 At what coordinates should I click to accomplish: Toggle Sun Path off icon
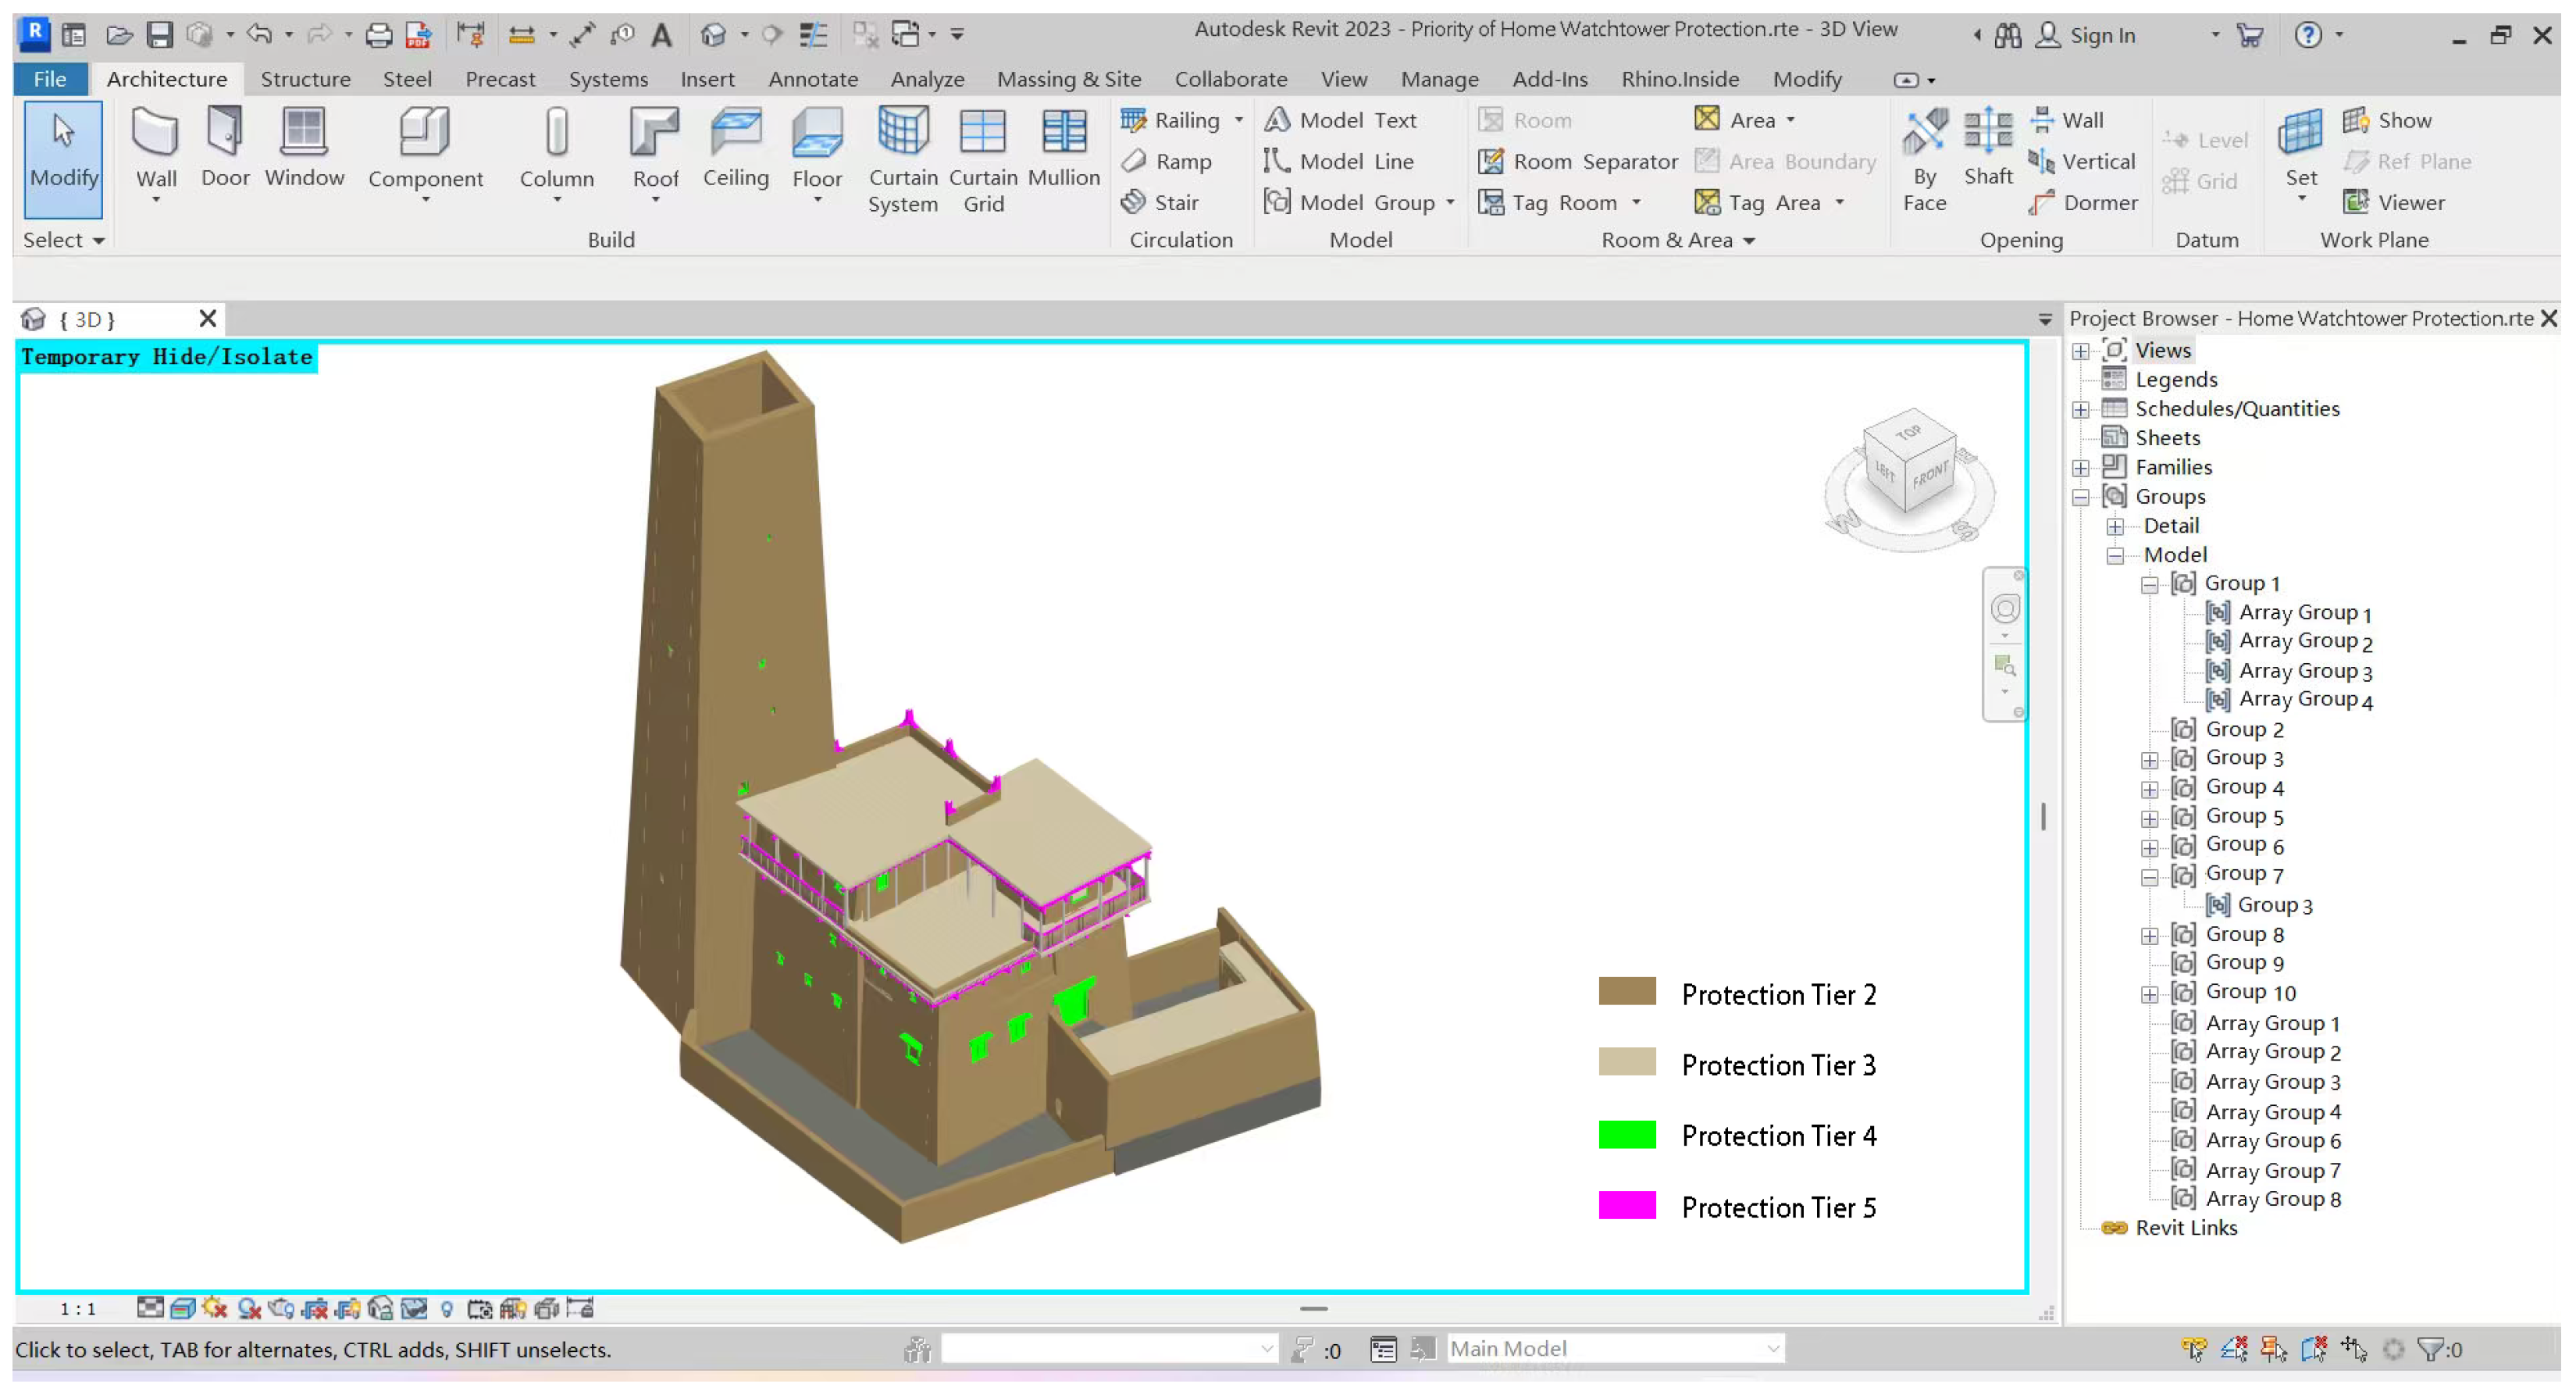[215, 1309]
